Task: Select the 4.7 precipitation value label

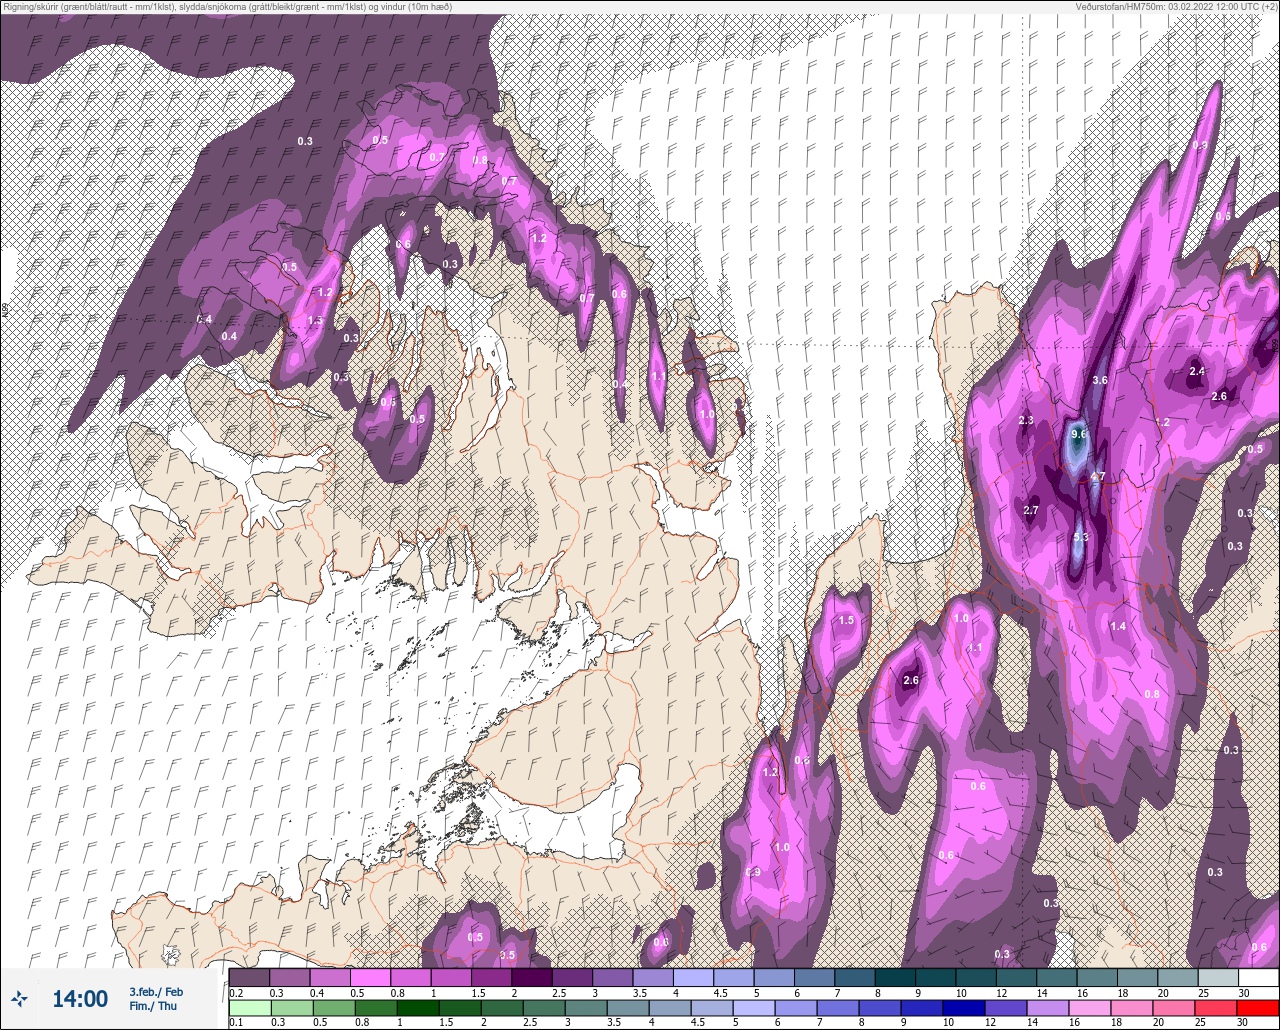Action: point(1097,476)
